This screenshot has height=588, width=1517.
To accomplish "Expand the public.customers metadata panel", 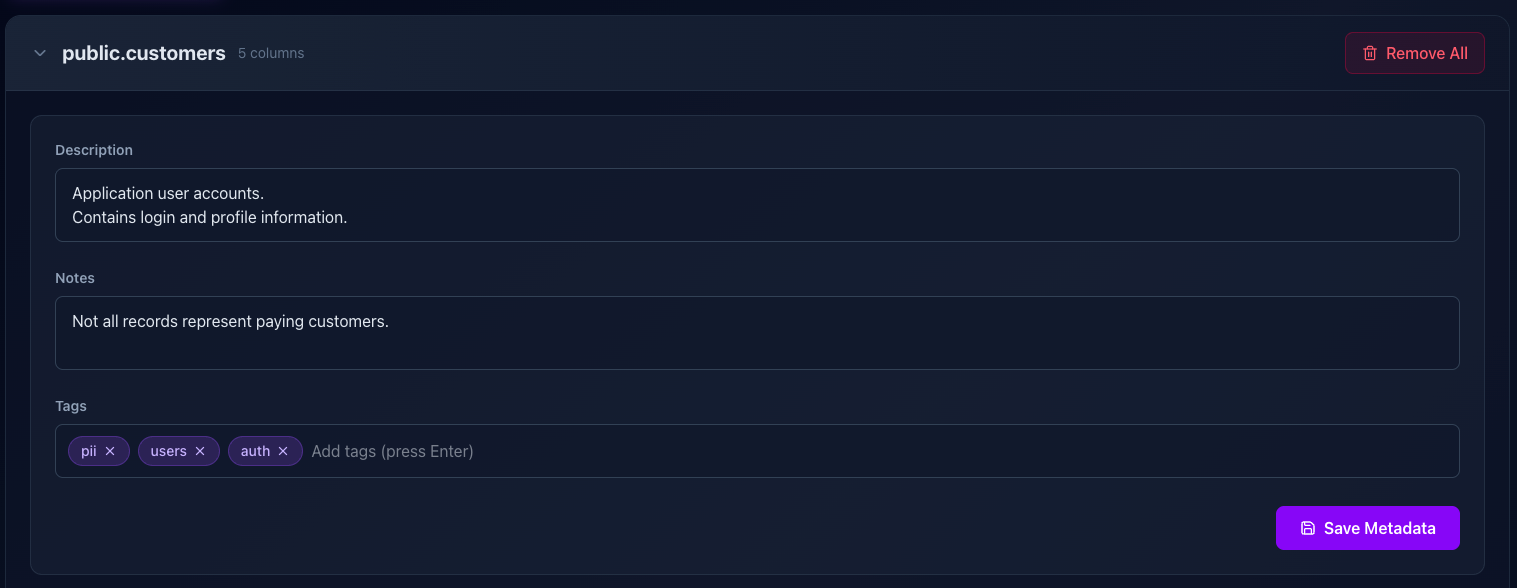I will pyautogui.click(x=39, y=53).
